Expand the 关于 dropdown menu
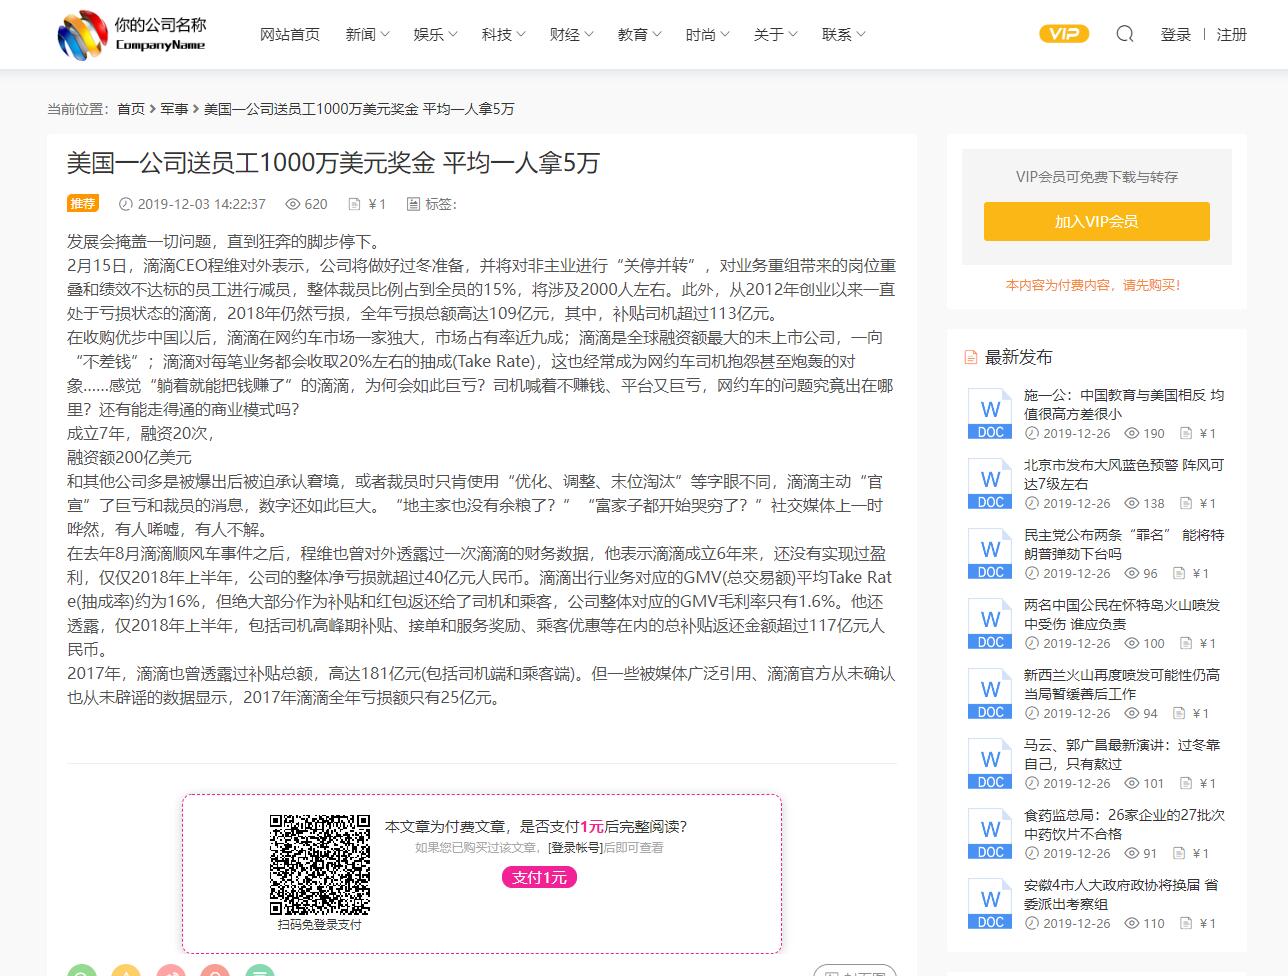The height and width of the screenshot is (976, 1288). (774, 34)
